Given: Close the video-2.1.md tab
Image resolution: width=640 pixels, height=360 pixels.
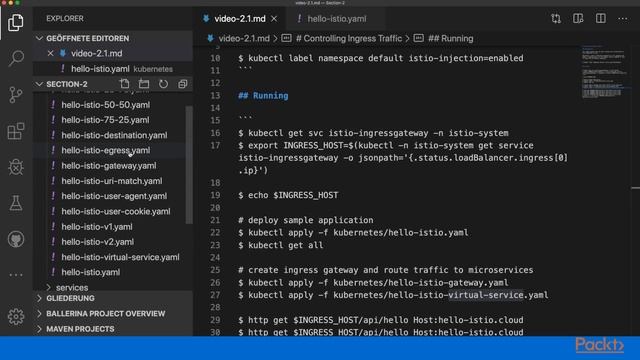Looking at the screenshot, I should pos(274,19).
